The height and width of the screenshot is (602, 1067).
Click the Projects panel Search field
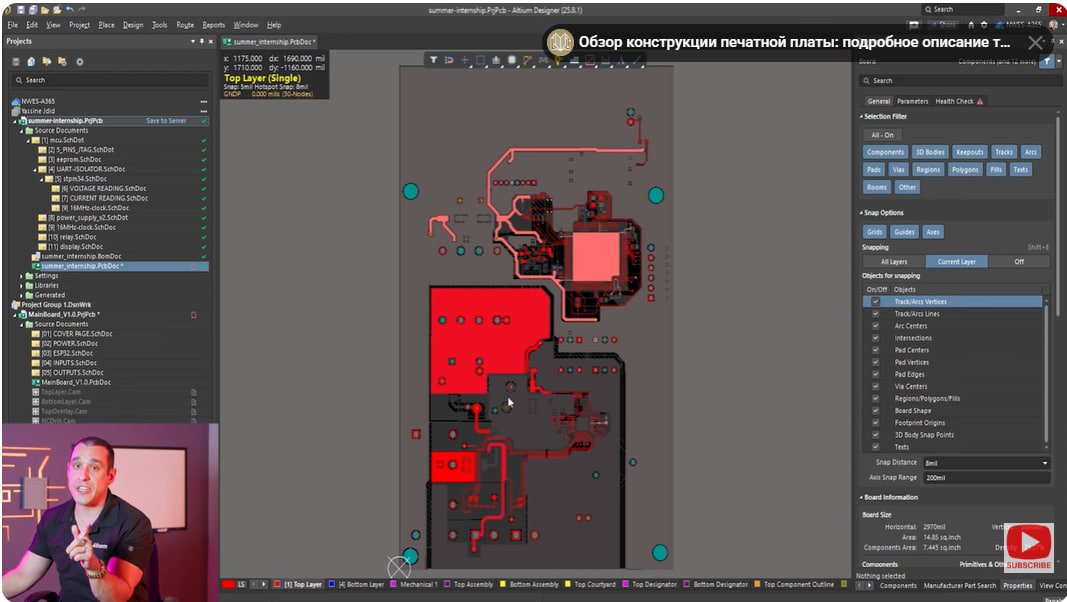110,80
